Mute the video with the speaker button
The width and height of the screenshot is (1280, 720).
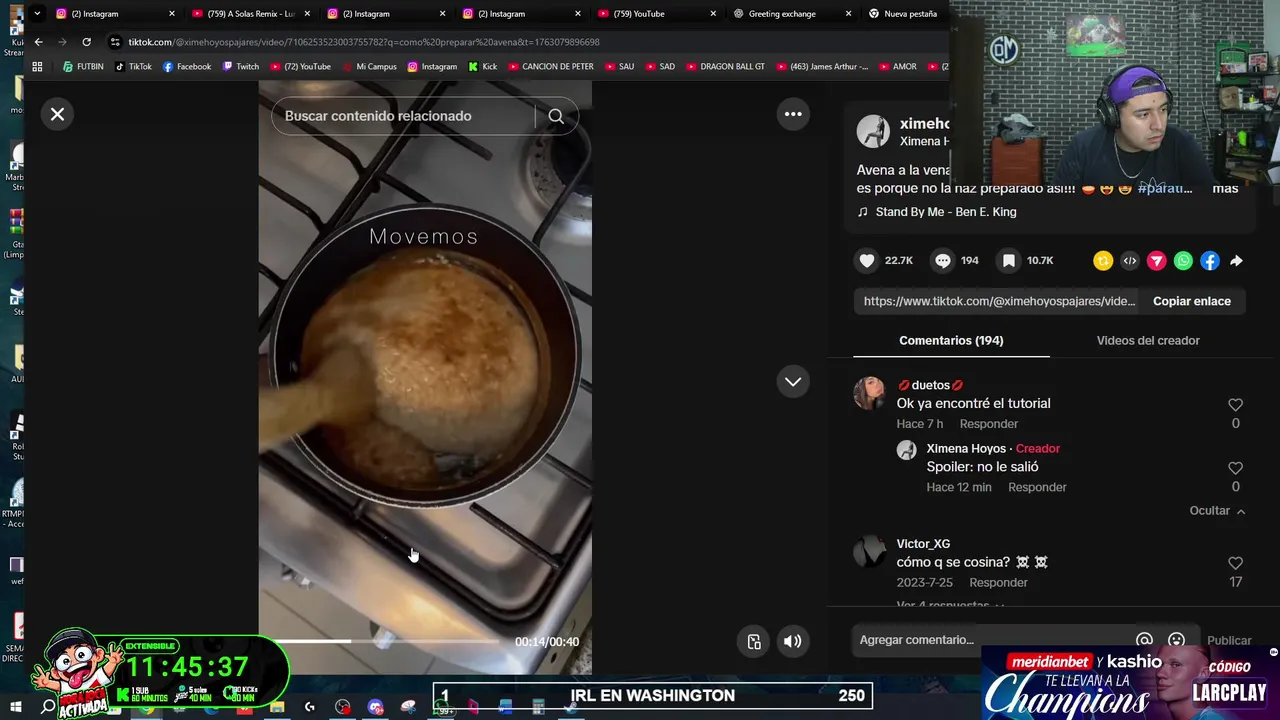pos(792,642)
